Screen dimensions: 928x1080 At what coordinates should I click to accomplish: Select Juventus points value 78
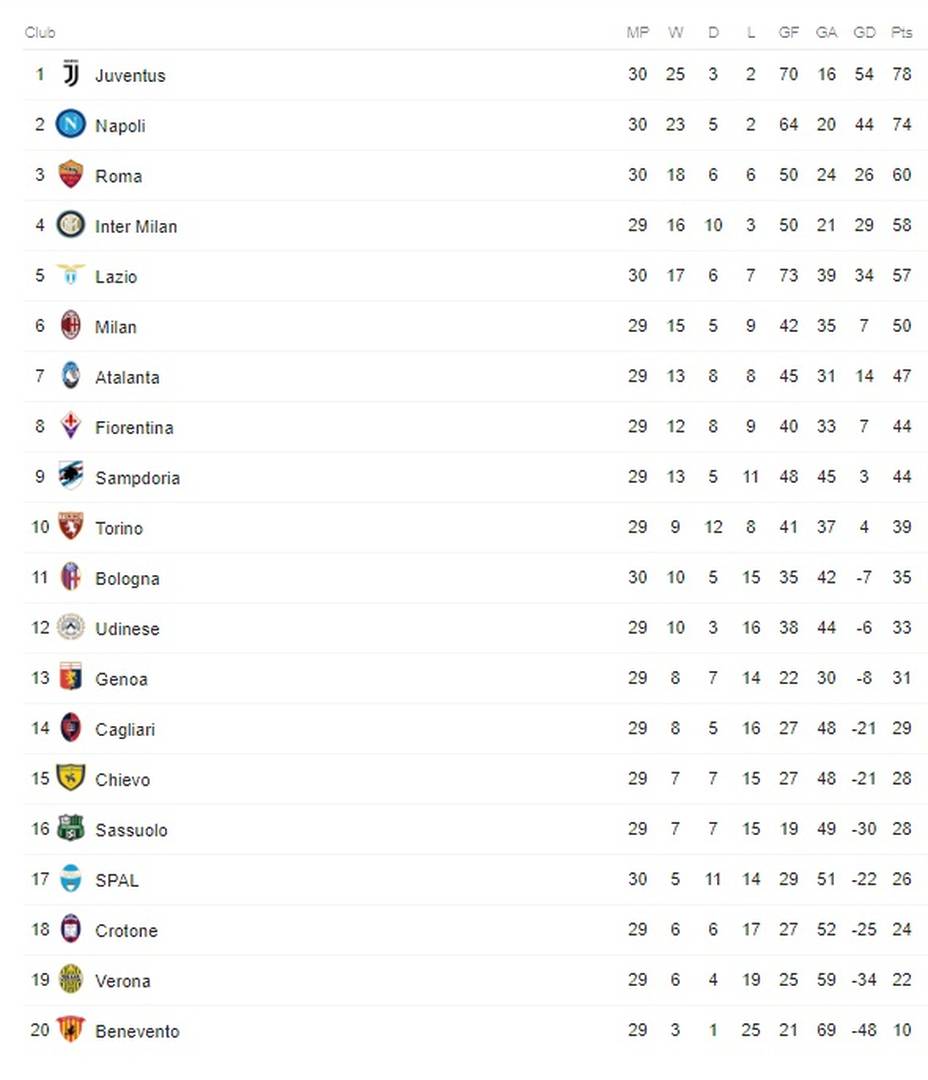[x=901, y=75]
